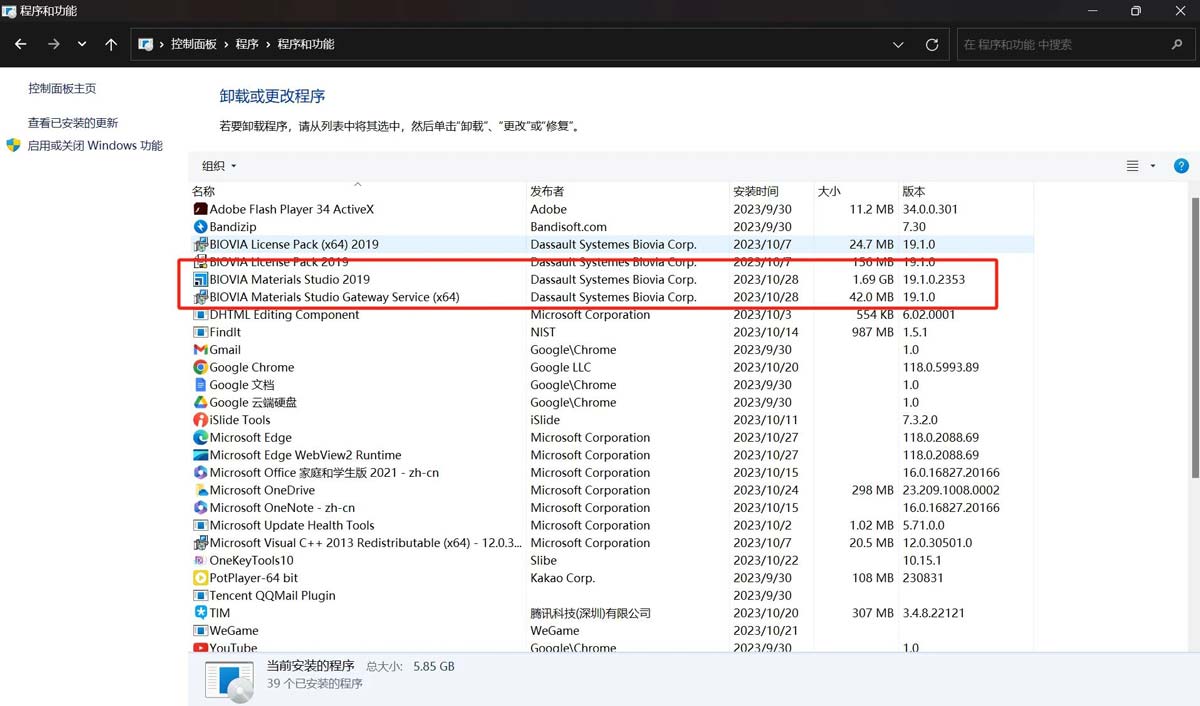Screen dimensions: 1200x706
Task: Sort by 安装时间 column header
Action: pos(771,191)
